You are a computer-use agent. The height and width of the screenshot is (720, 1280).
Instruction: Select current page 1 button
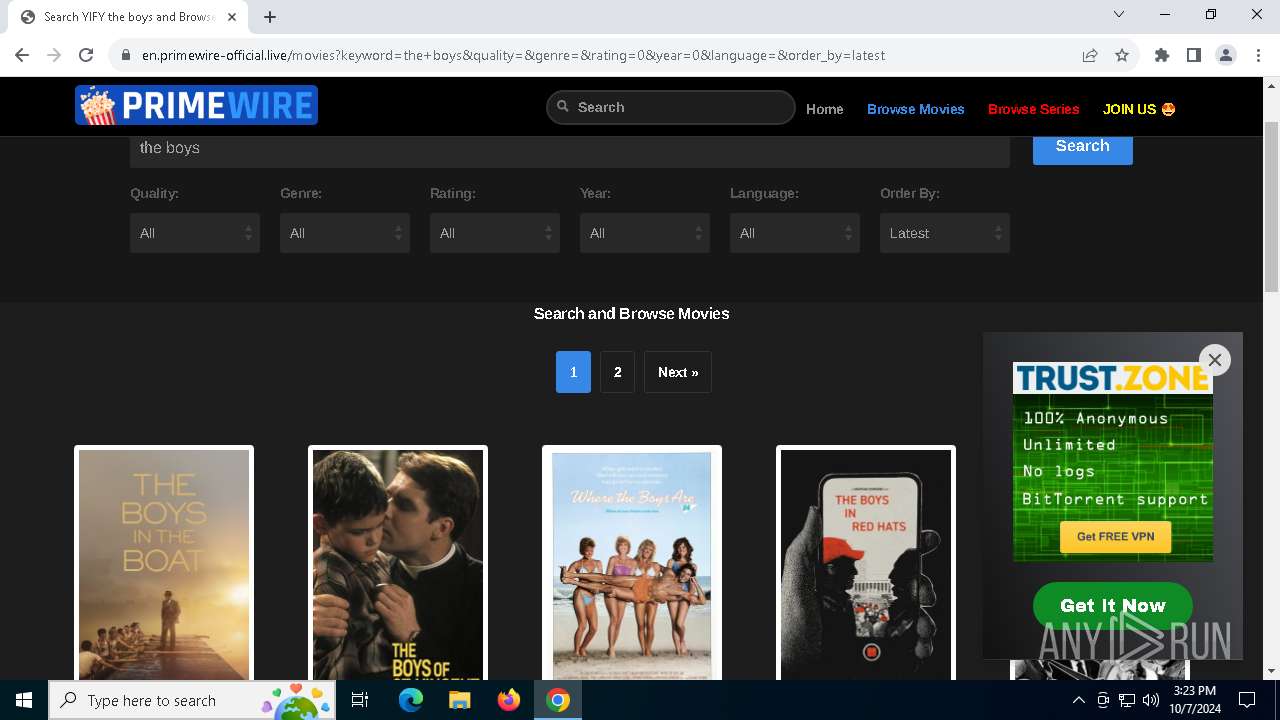click(x=573, y=372)
